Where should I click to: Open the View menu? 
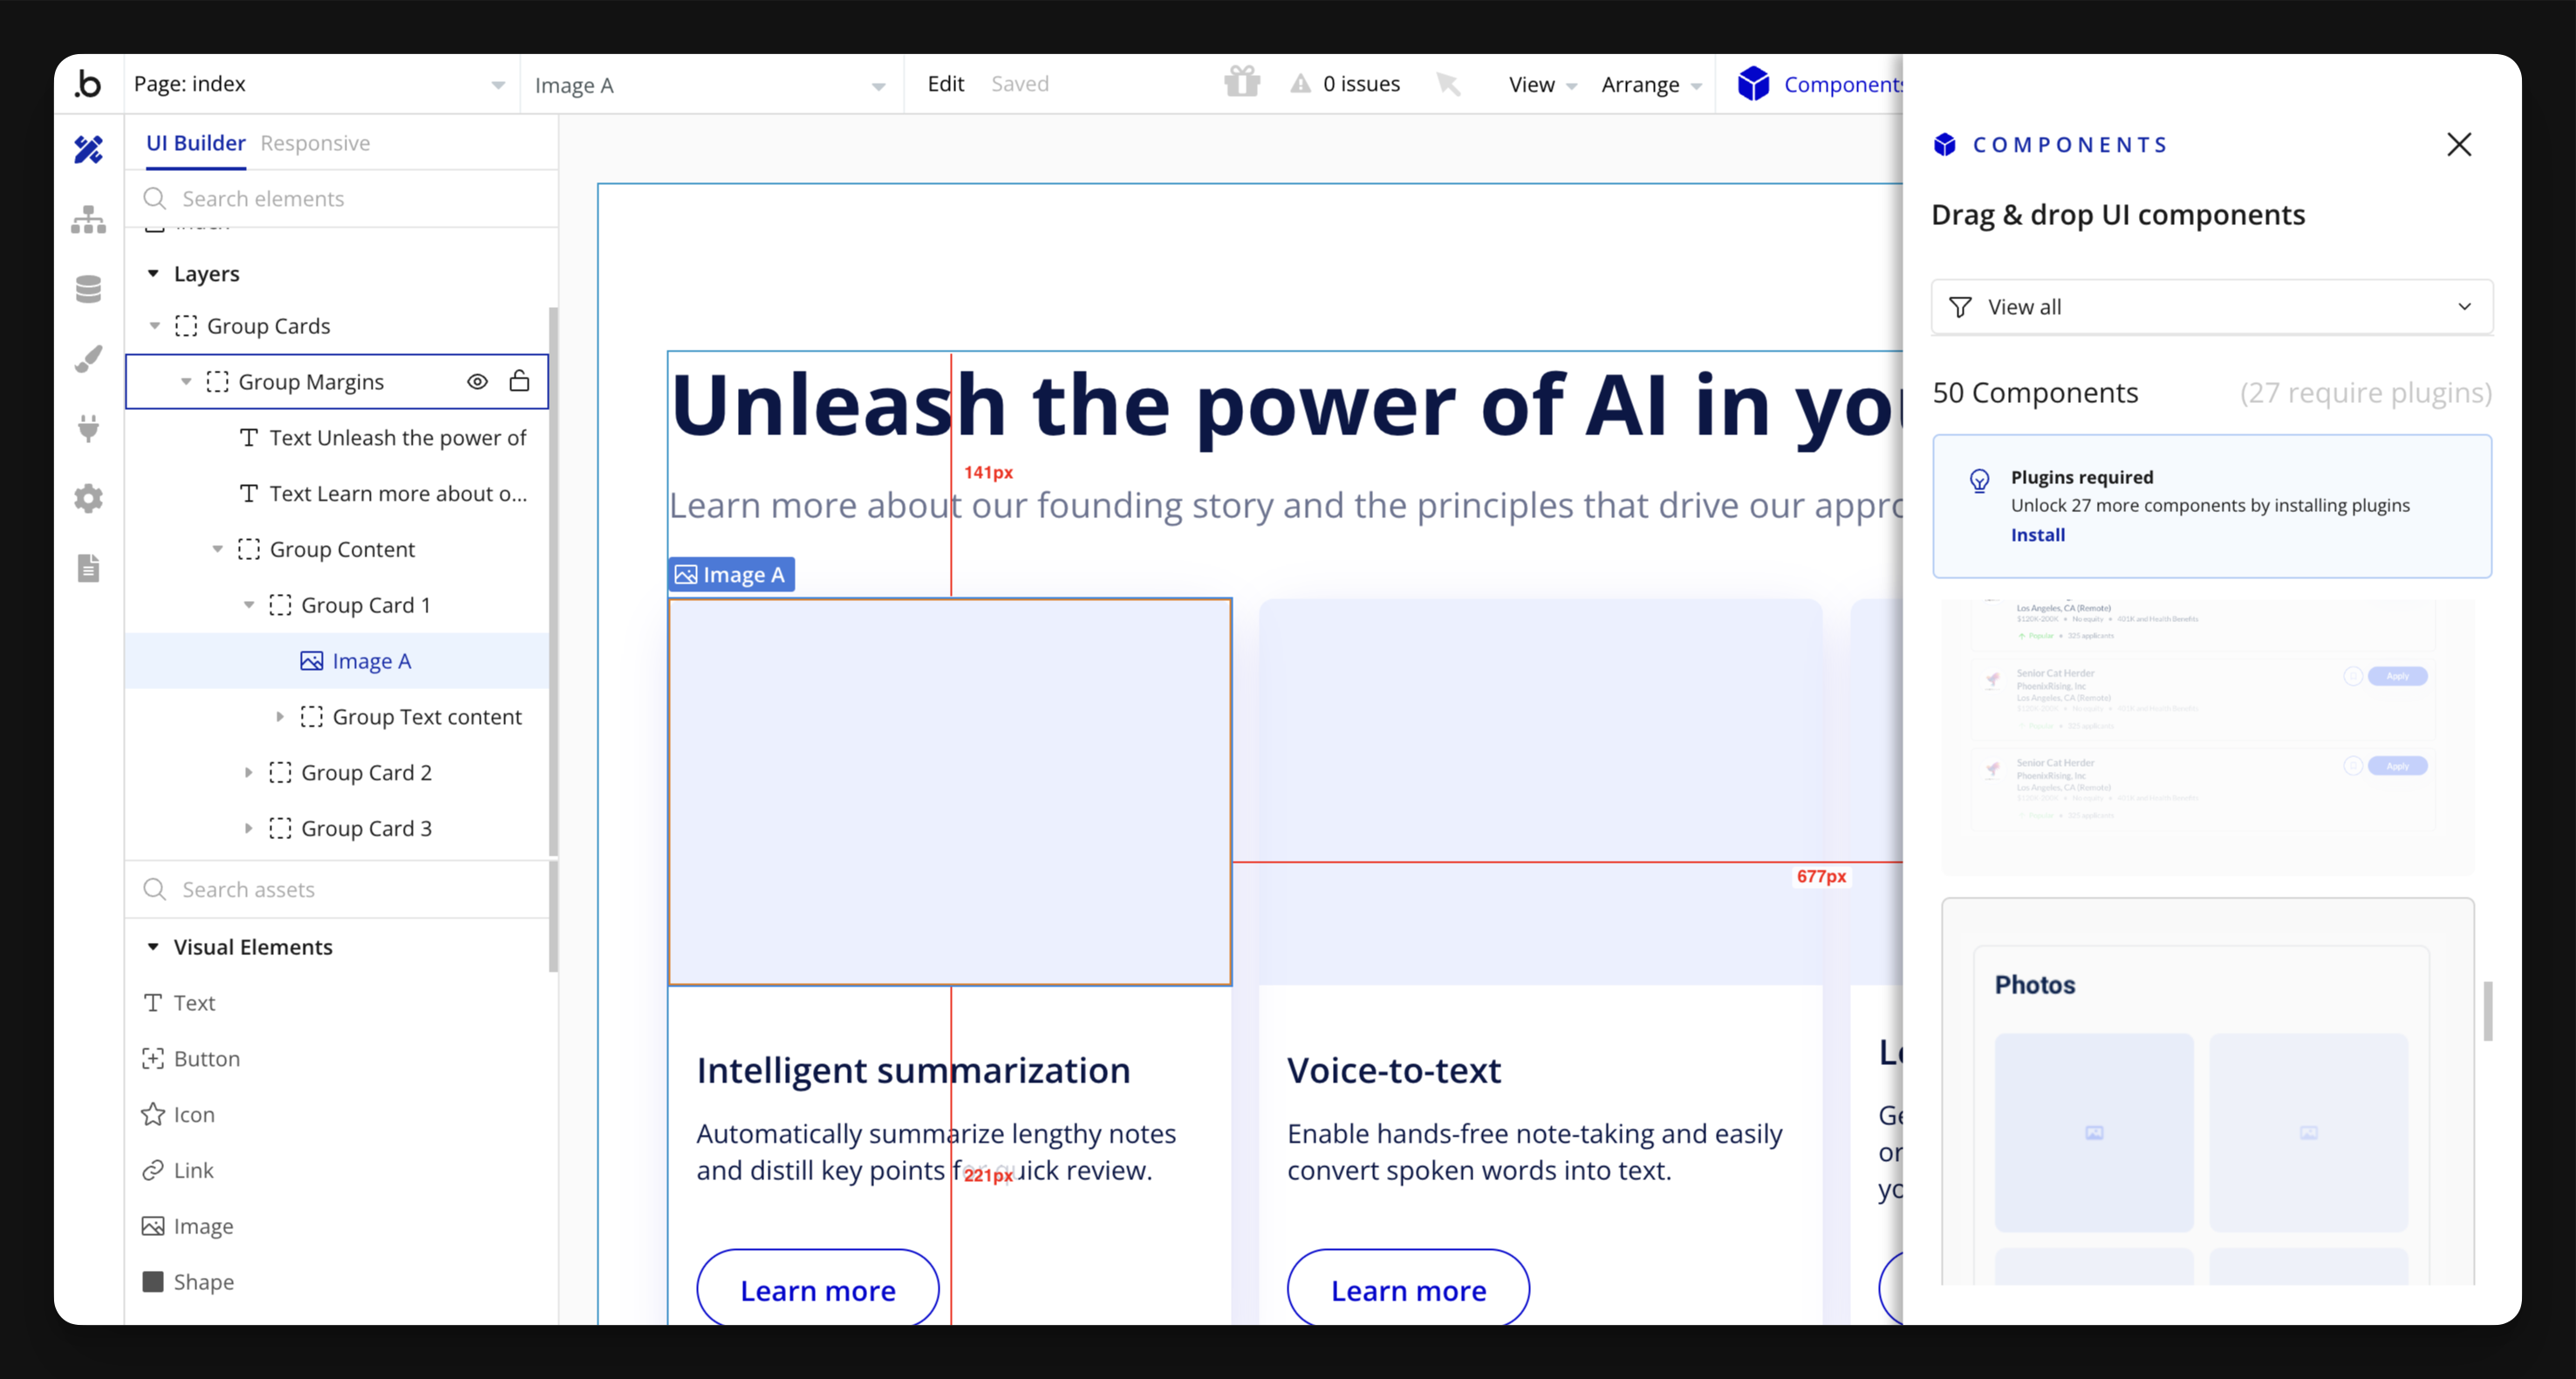(x=1542, y=85)
